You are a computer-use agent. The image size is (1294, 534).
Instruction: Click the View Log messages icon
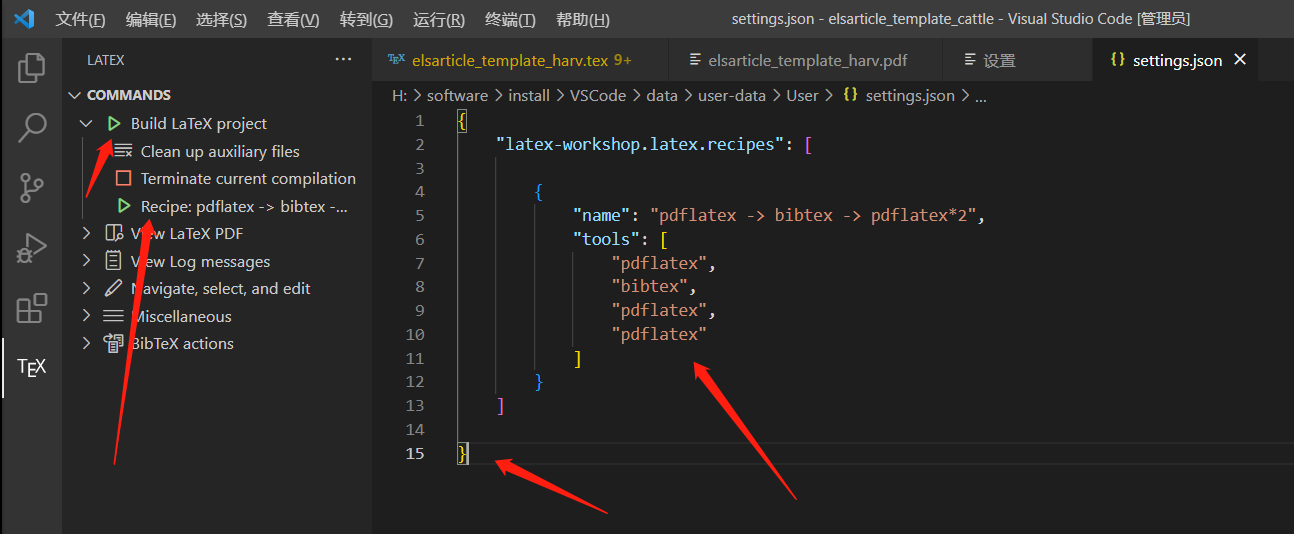coord(114,261)
